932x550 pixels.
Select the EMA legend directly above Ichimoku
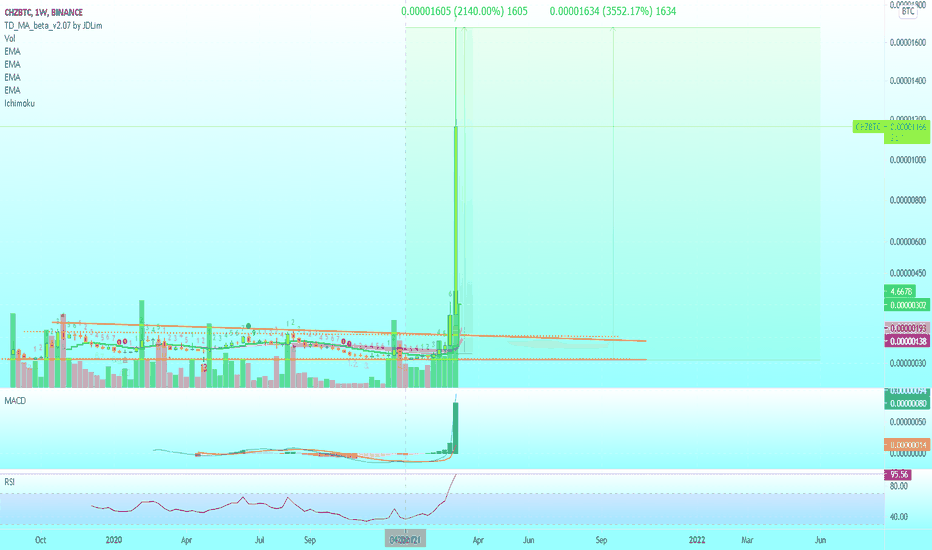click(x=12, y=90)
